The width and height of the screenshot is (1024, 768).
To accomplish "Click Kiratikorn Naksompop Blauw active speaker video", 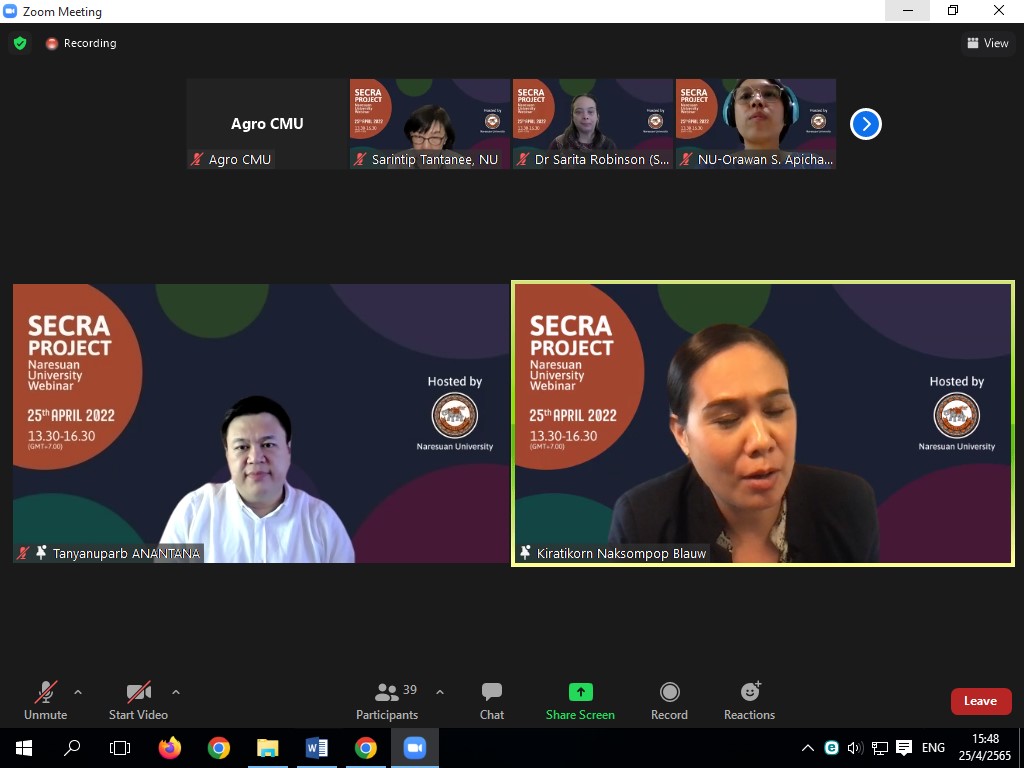I will click(x=763, y=423).
